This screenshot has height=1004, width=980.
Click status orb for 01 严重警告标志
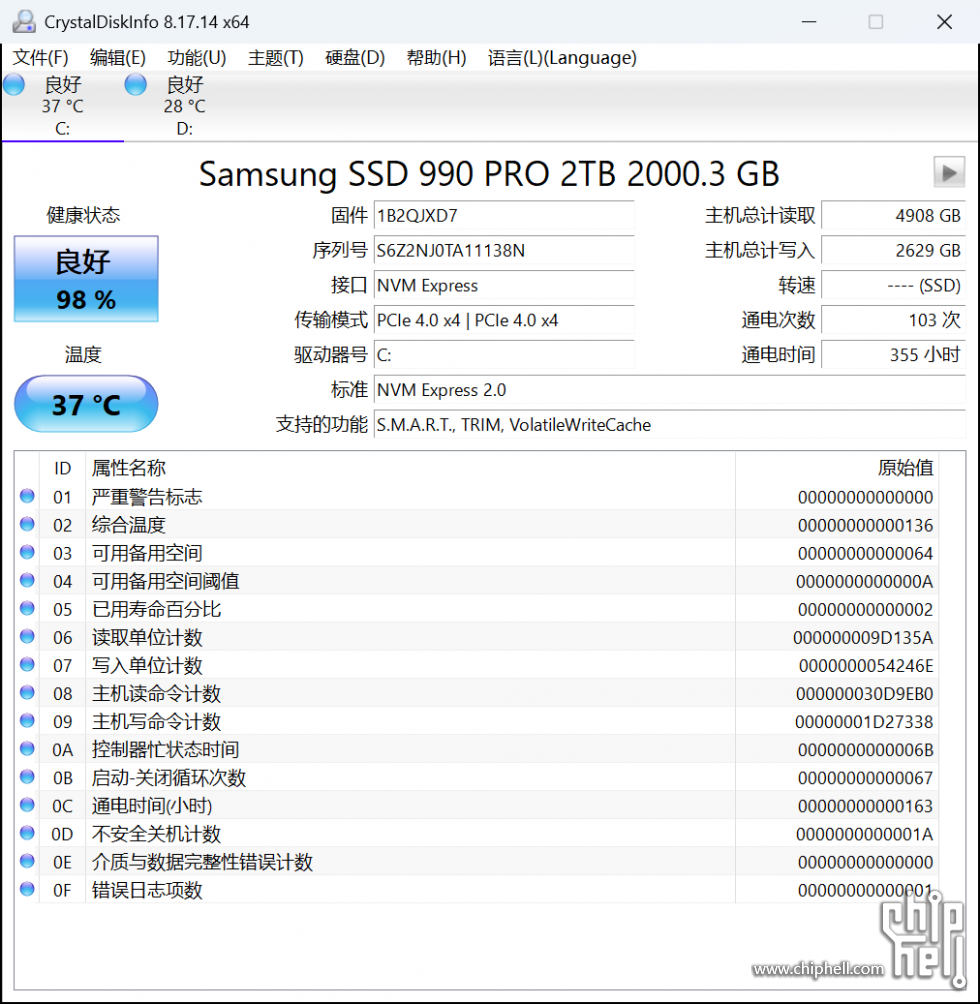[x=27, y=496]
